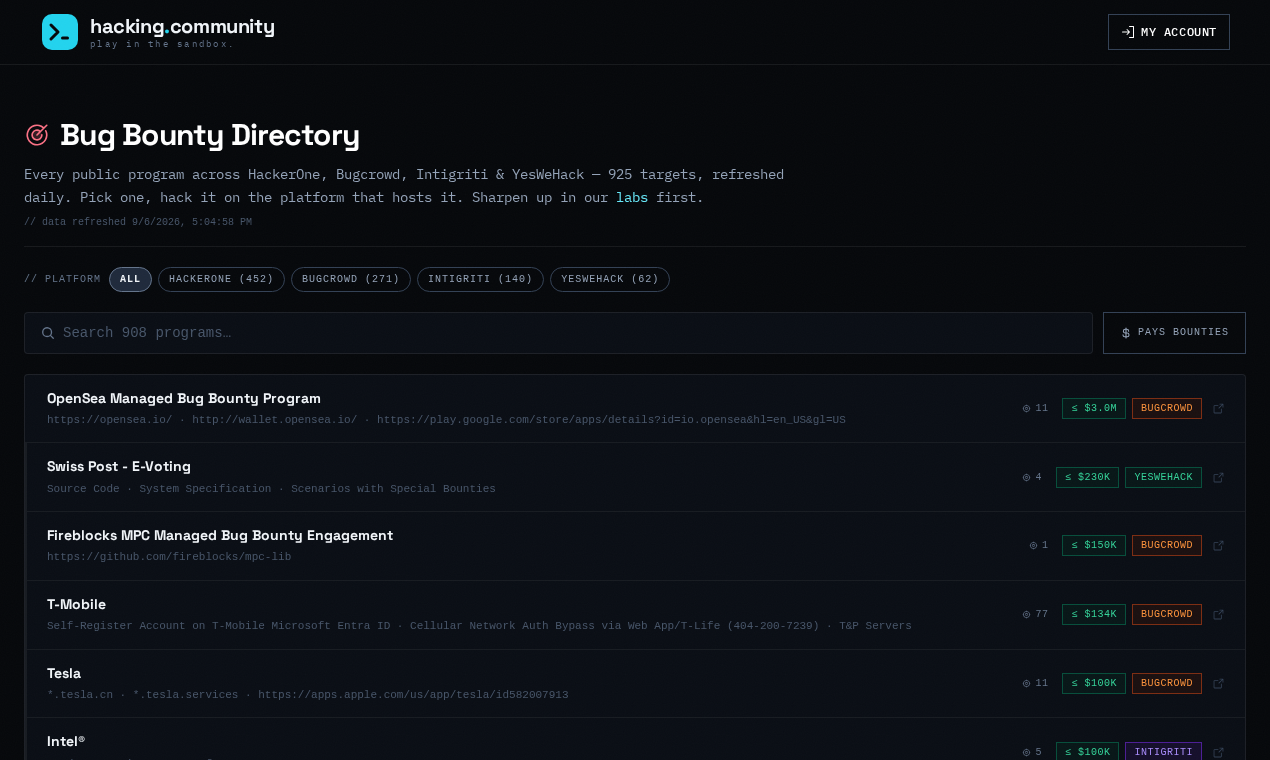Viewport: 1270px width, 760px height.
Task: Click the sign-in arrow icon in My Account
Action: (x=1128, y=32)
